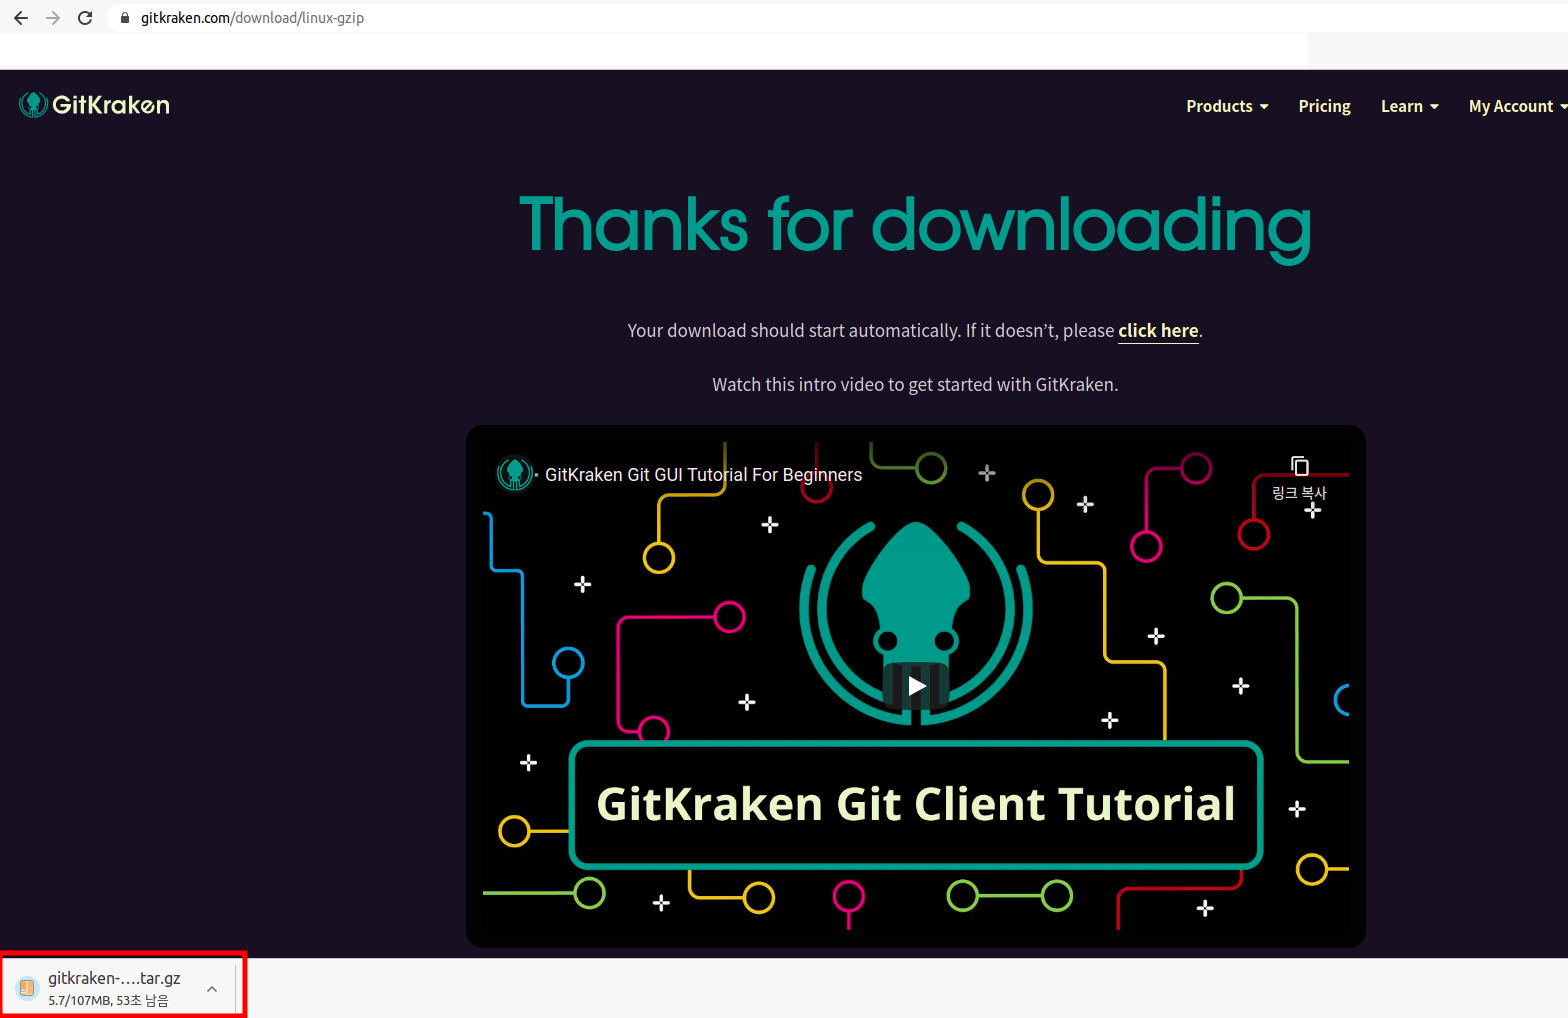Click 'Watch this intro video to get started with GitKraken.' text

tap(915, 385)
